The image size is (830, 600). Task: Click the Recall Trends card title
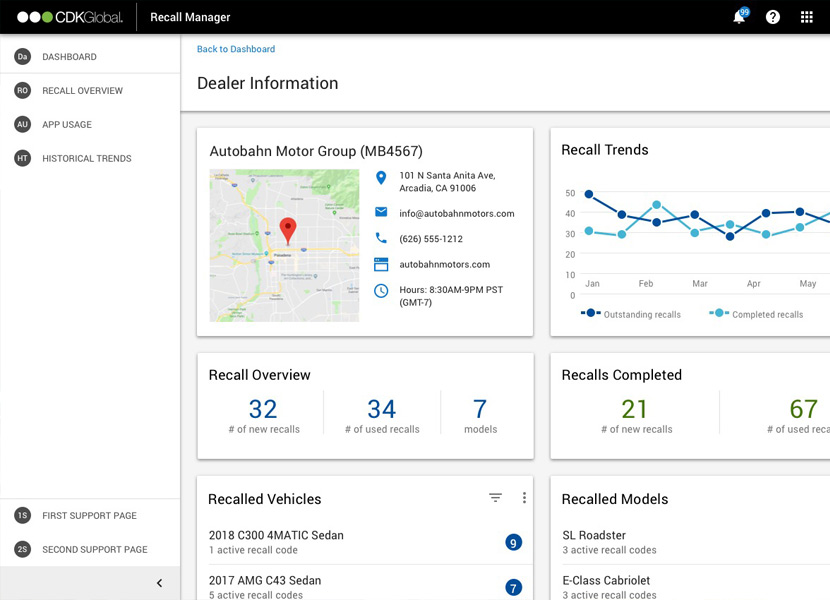(605, 150)
